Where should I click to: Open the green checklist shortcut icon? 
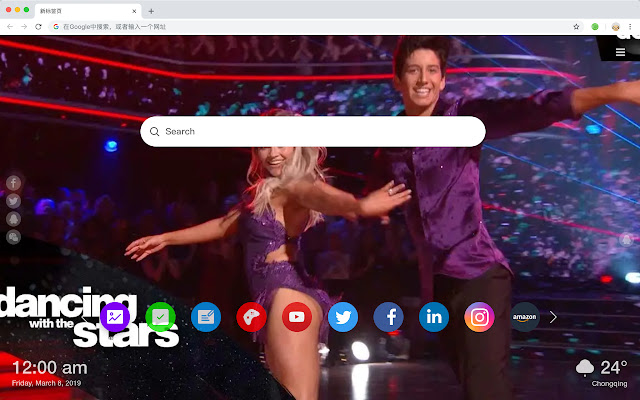click(x=160, y=317)
